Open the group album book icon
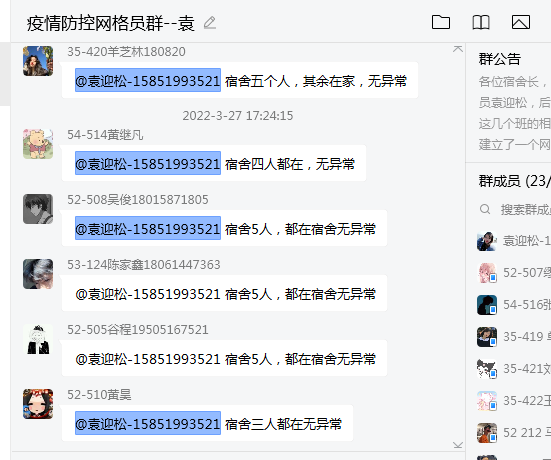The height and width of the screenshot is (460, 551). click(480, 22)
